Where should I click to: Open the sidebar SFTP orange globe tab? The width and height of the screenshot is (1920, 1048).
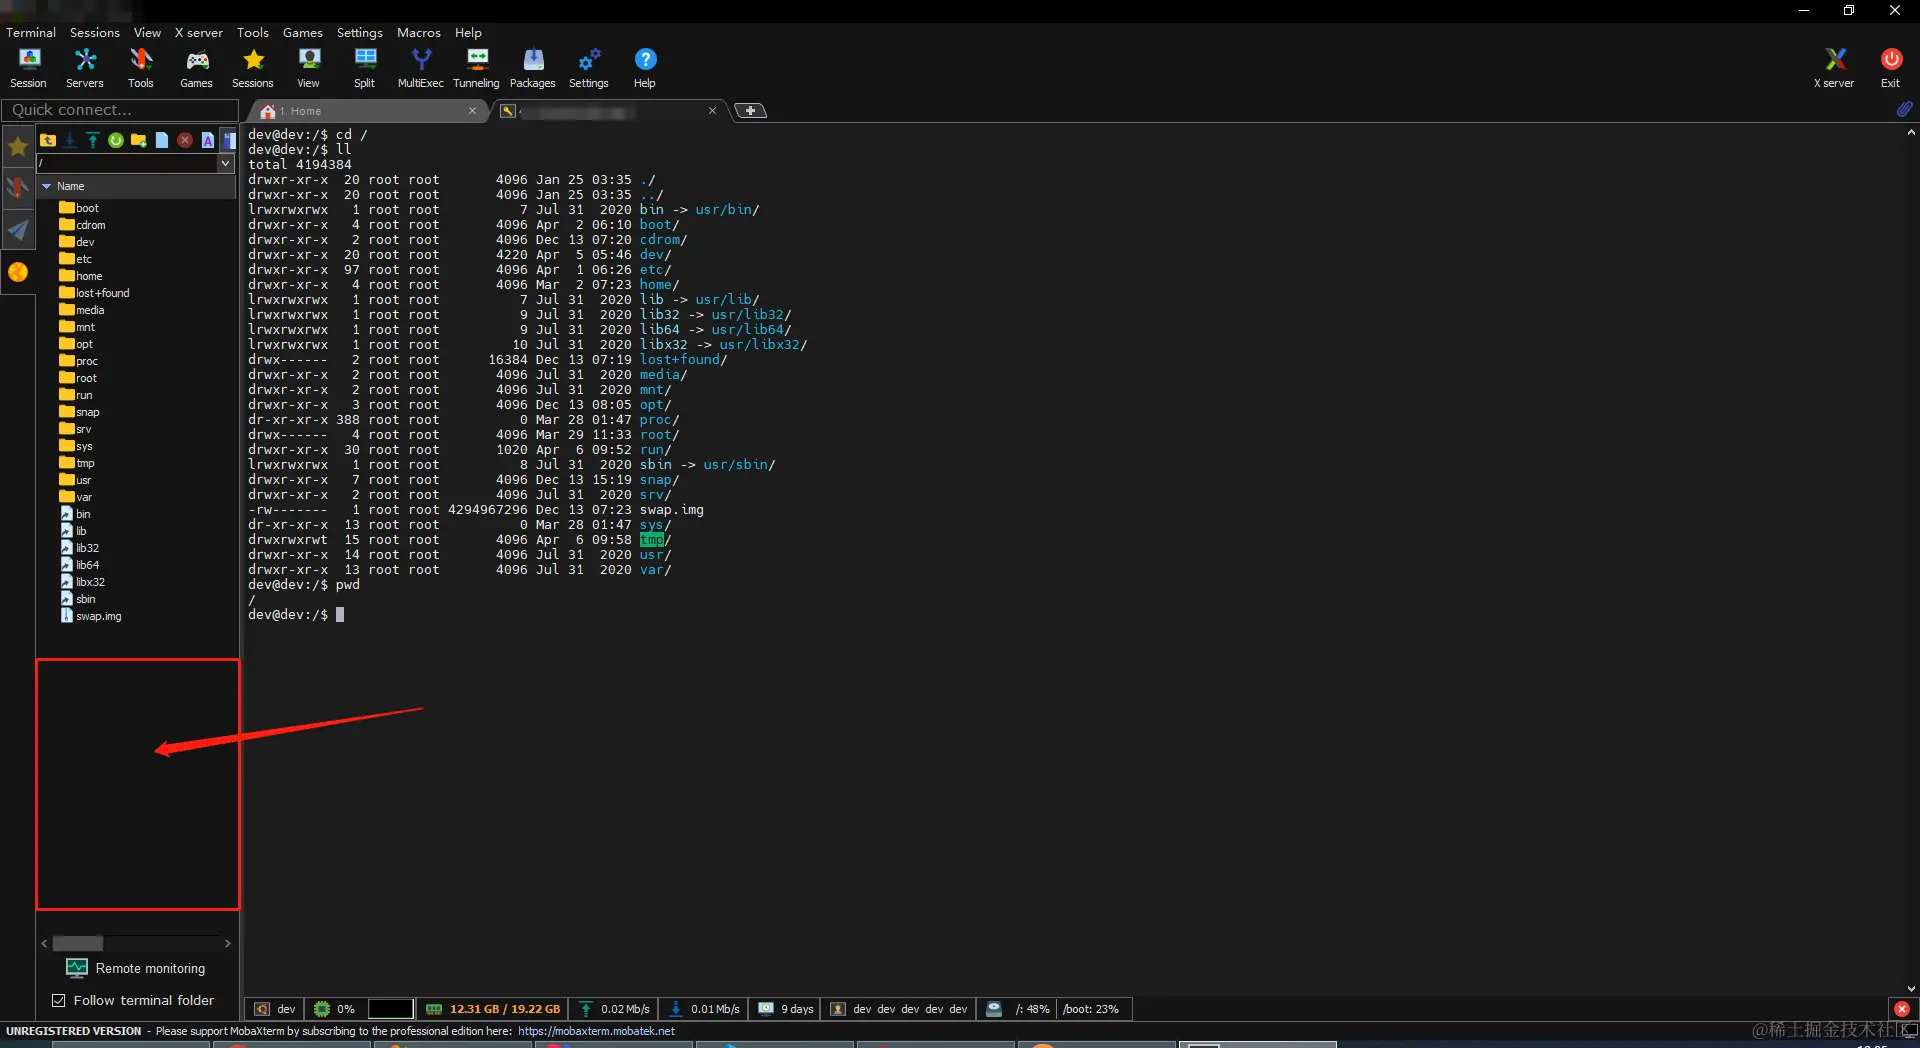[18, 272]
